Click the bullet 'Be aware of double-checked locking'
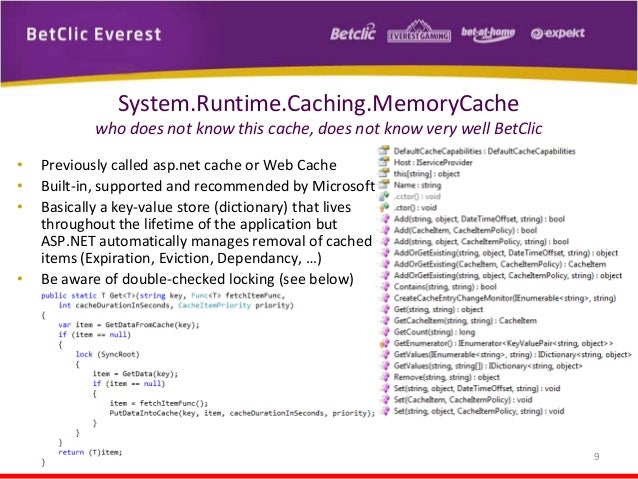The image size is (638, 479). pos(197,279)
